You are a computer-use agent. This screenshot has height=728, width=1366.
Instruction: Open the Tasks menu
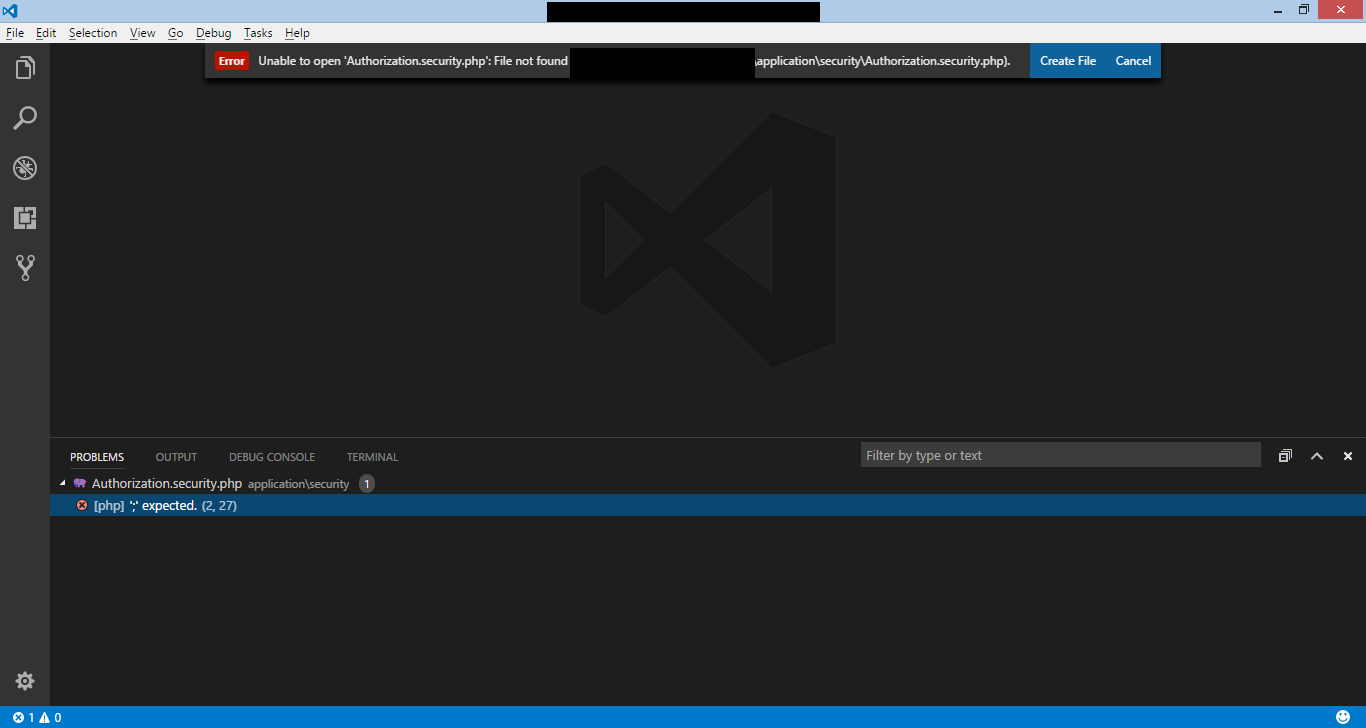click(258, 33)
